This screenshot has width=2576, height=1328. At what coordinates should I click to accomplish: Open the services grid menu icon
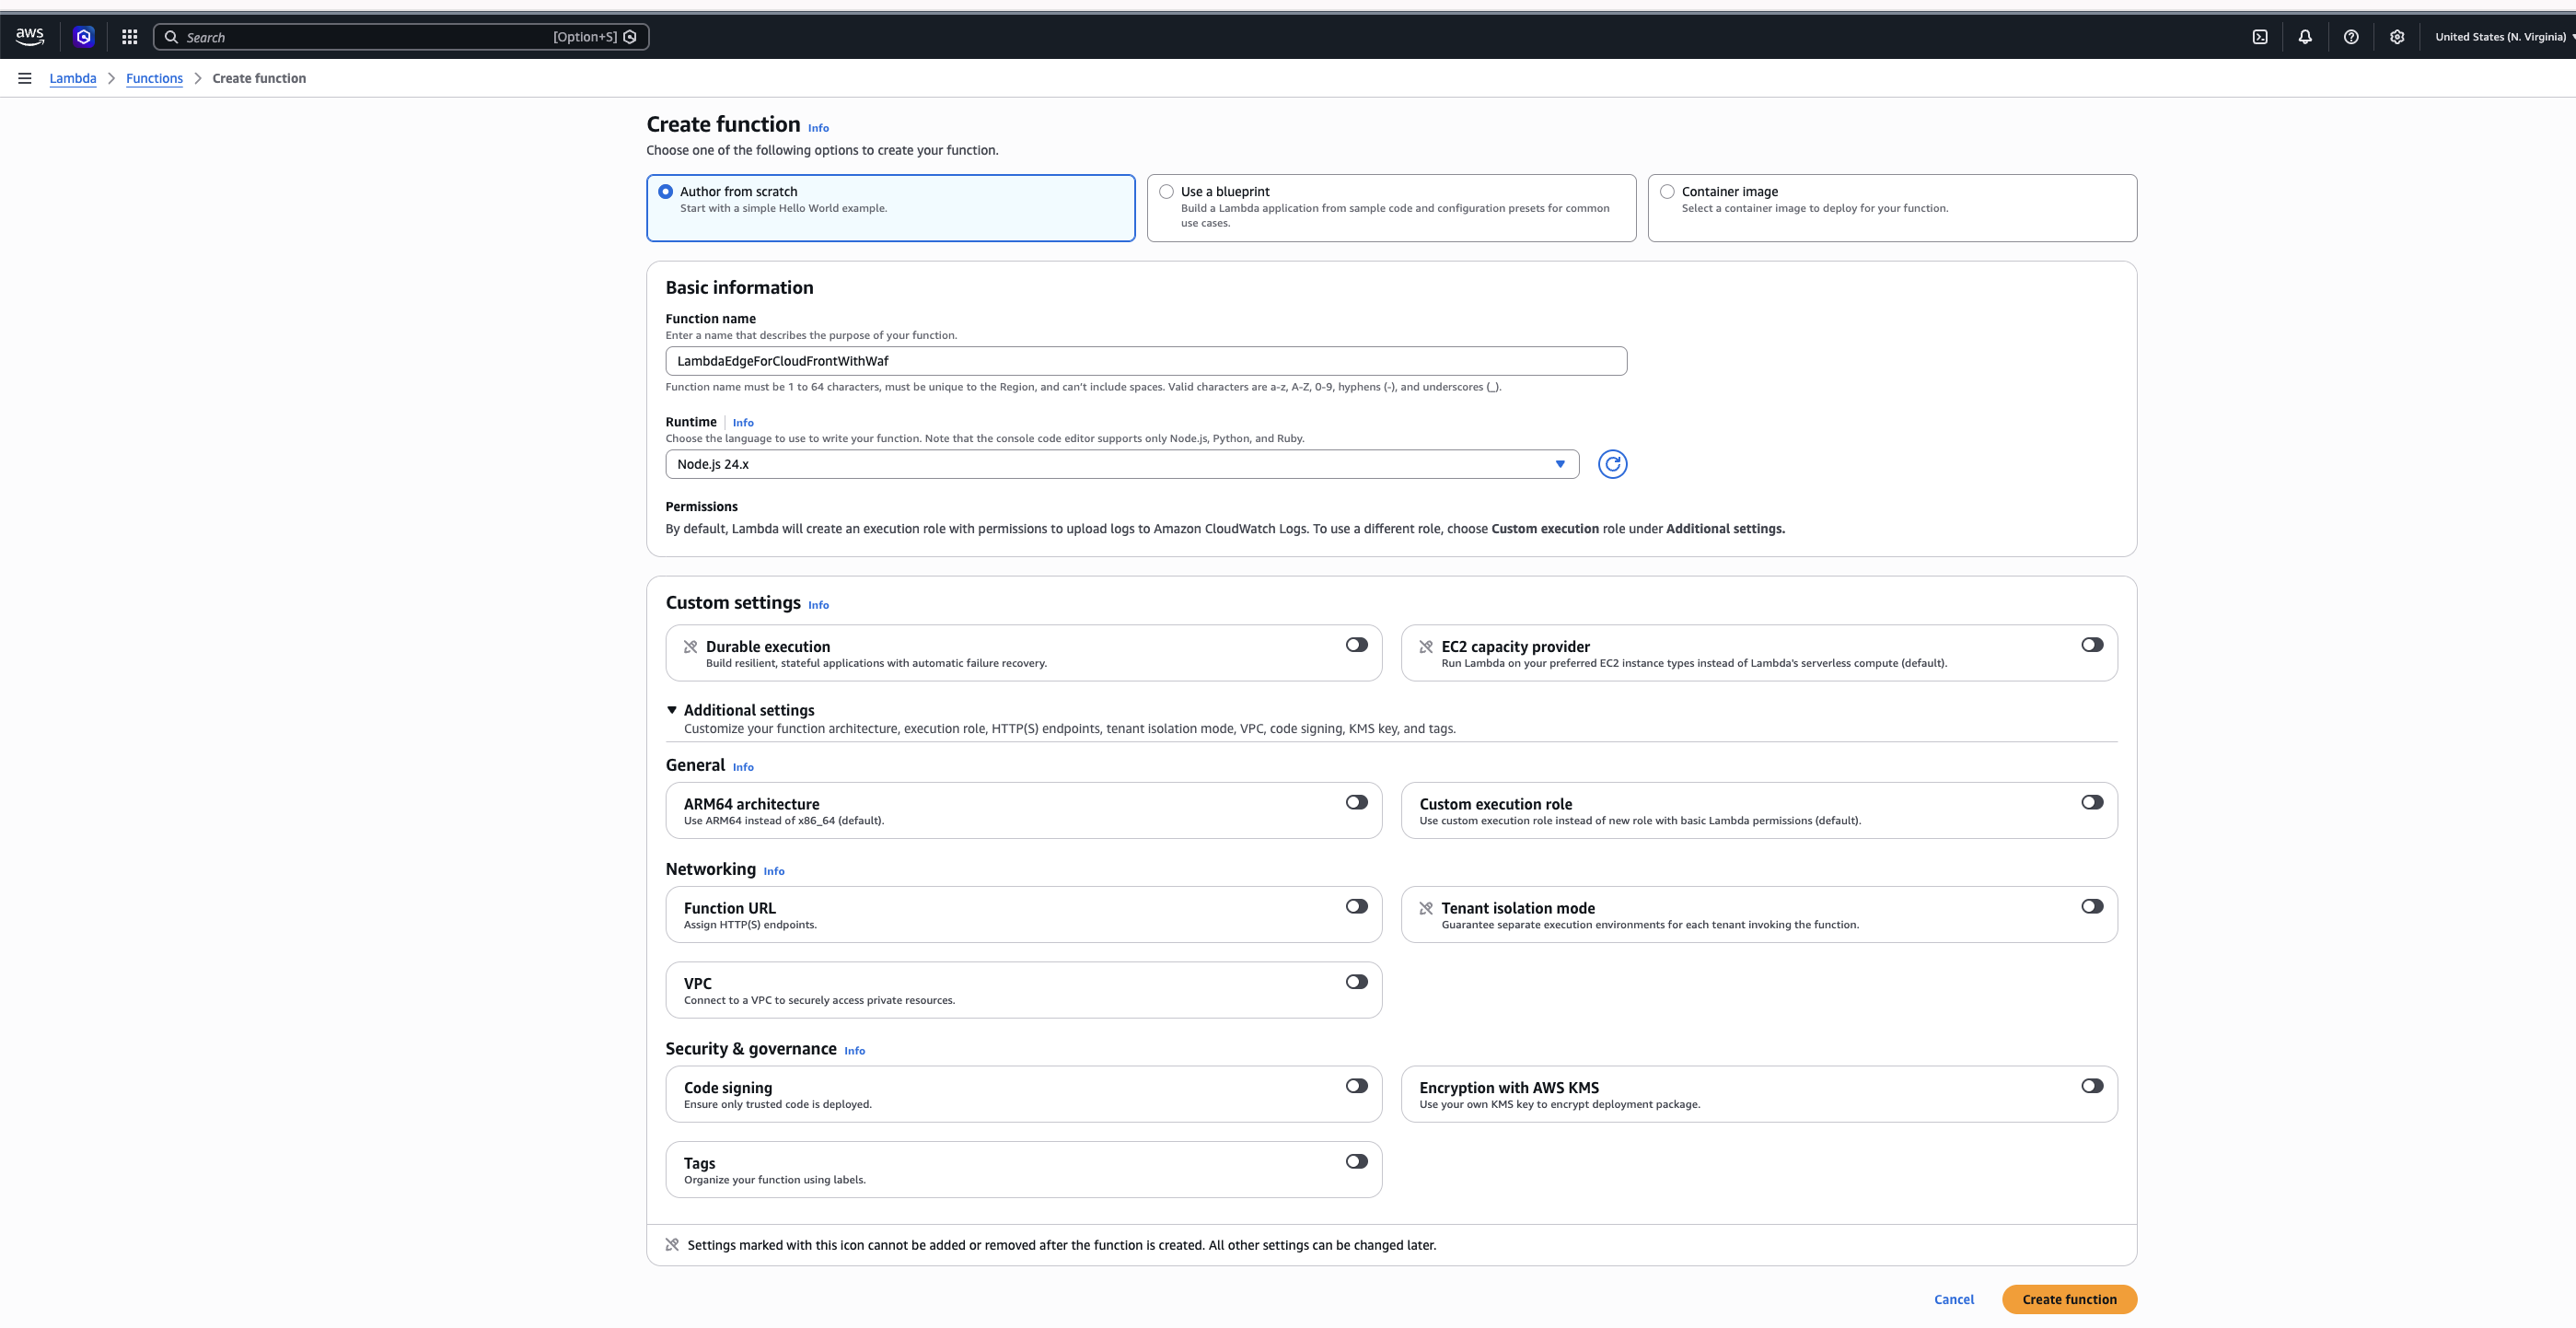pos(130,37)
